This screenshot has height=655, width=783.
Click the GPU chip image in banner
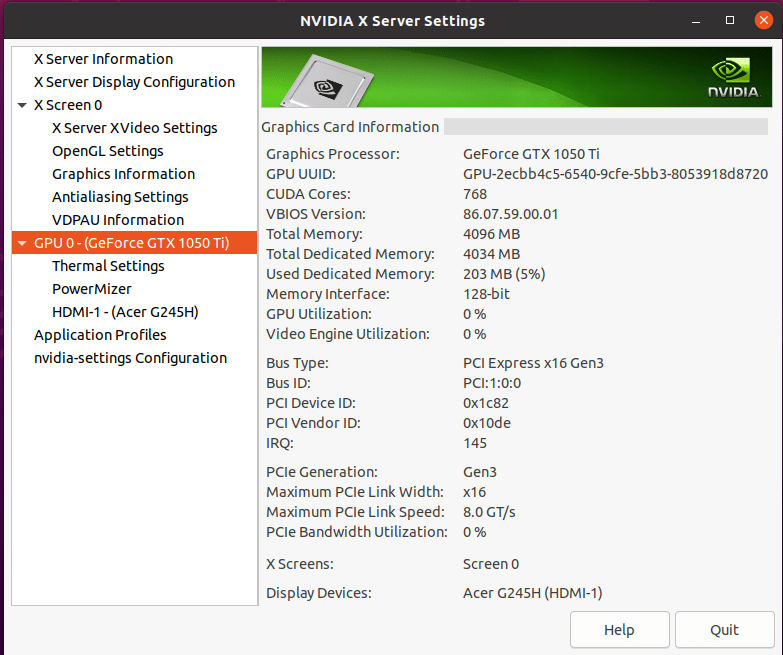[x=328, y=82]
